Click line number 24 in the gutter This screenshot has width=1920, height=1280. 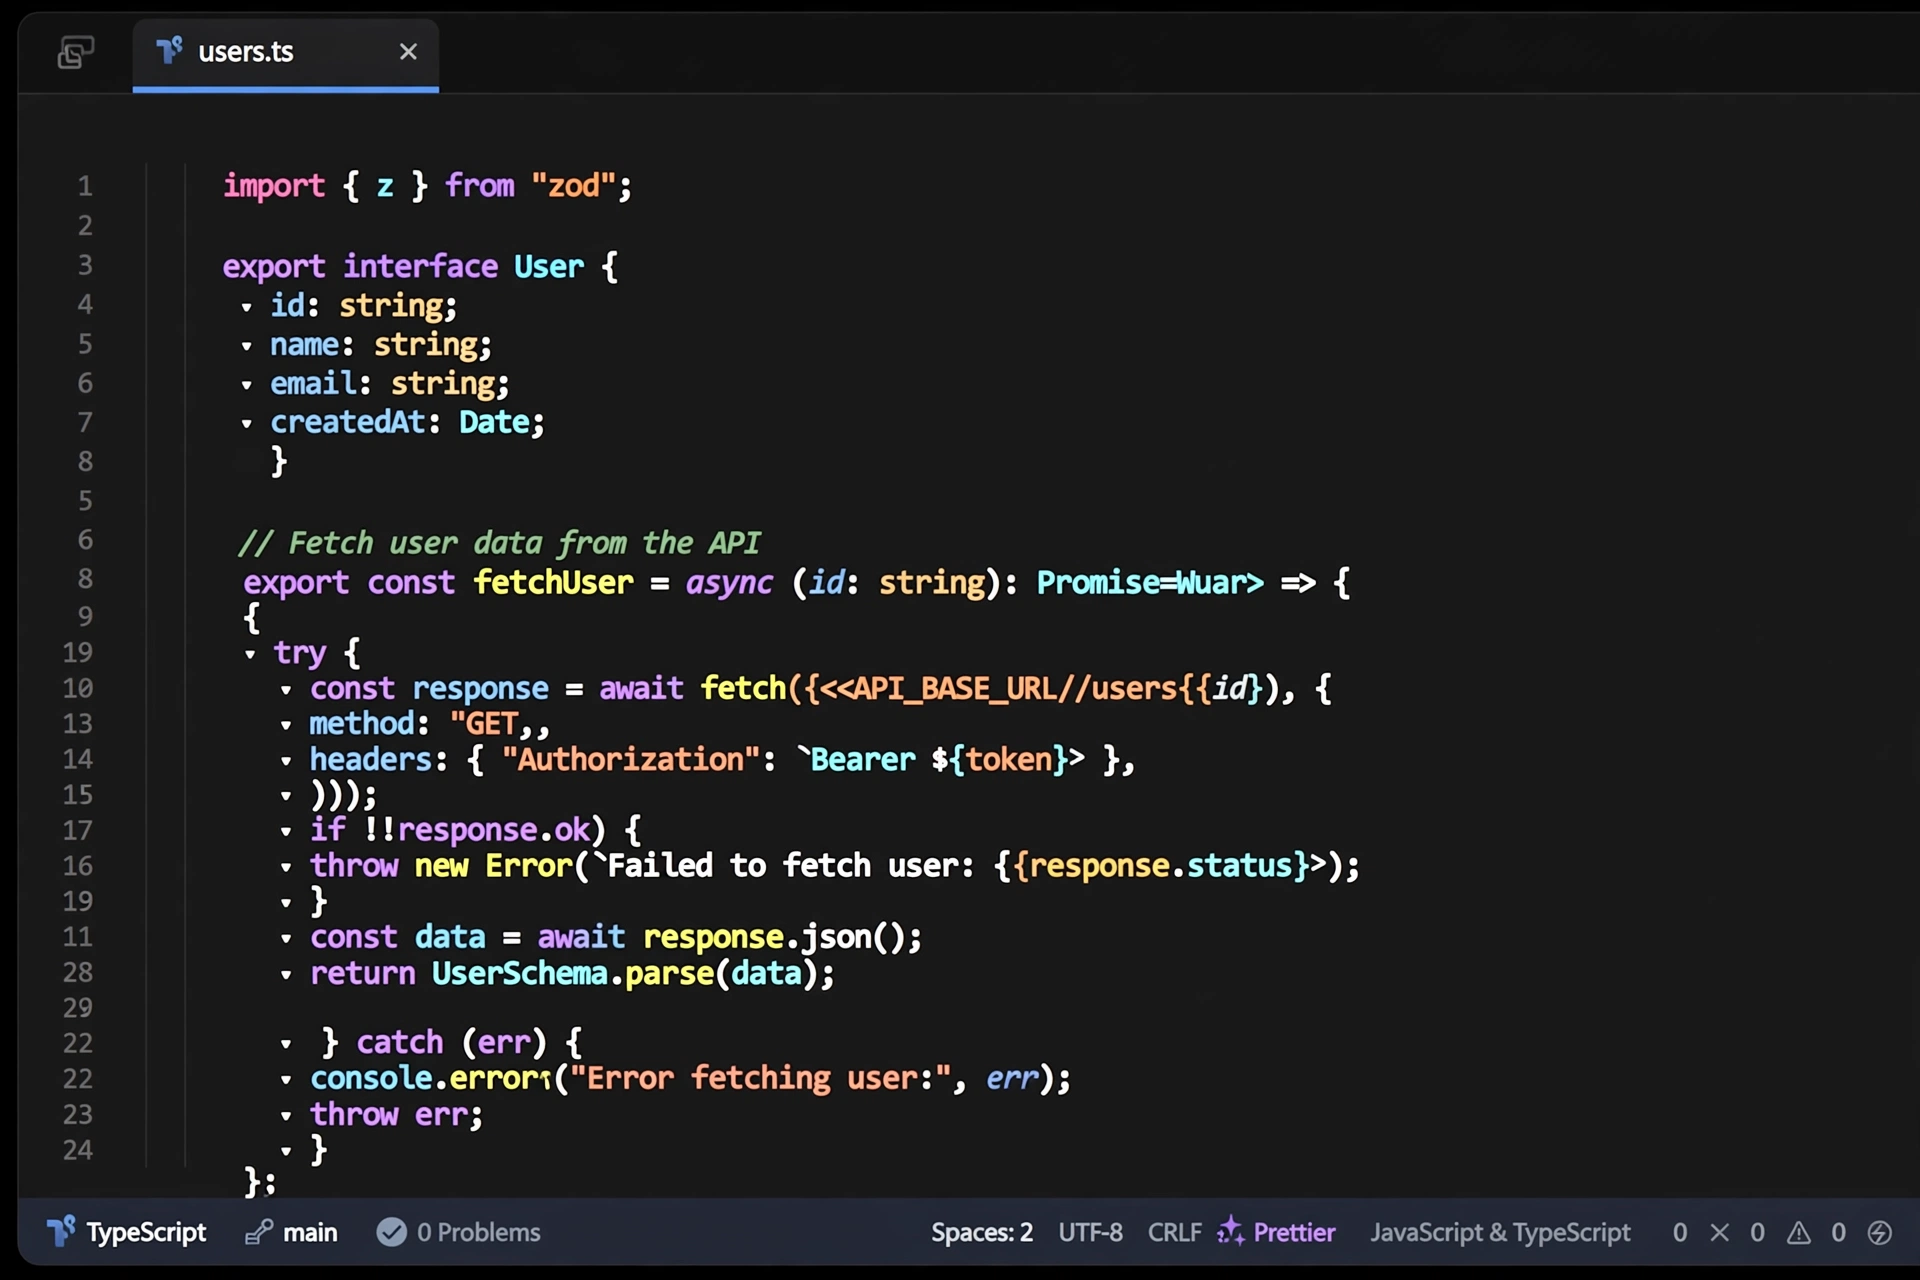[77, 1150]
